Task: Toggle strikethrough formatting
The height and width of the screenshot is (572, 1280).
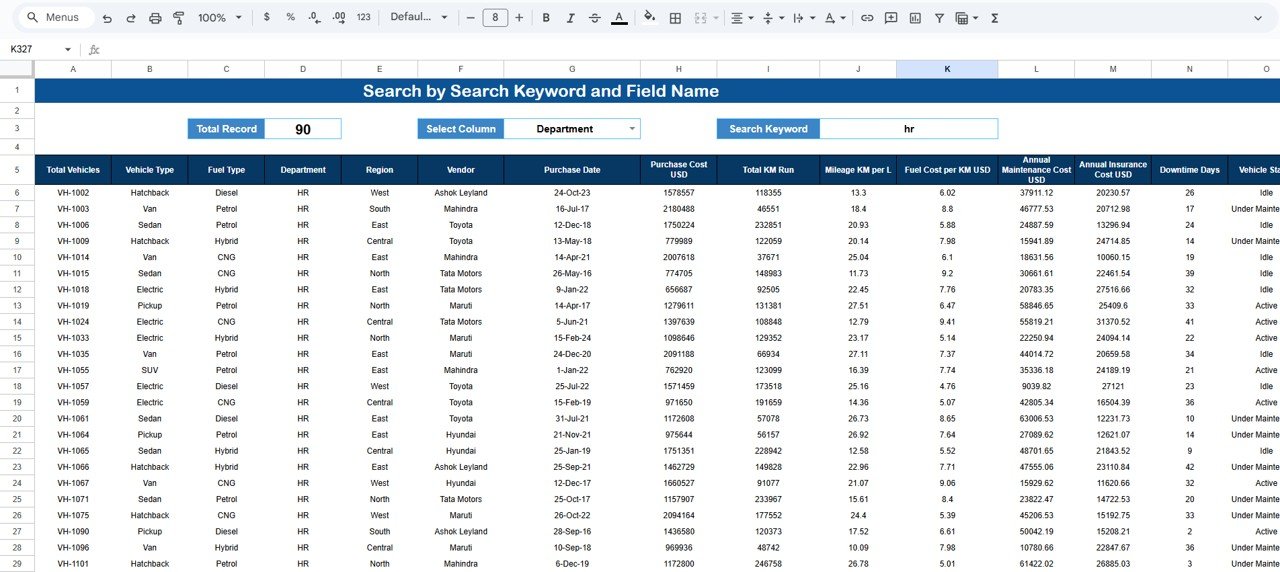Action: click(595, 18)
